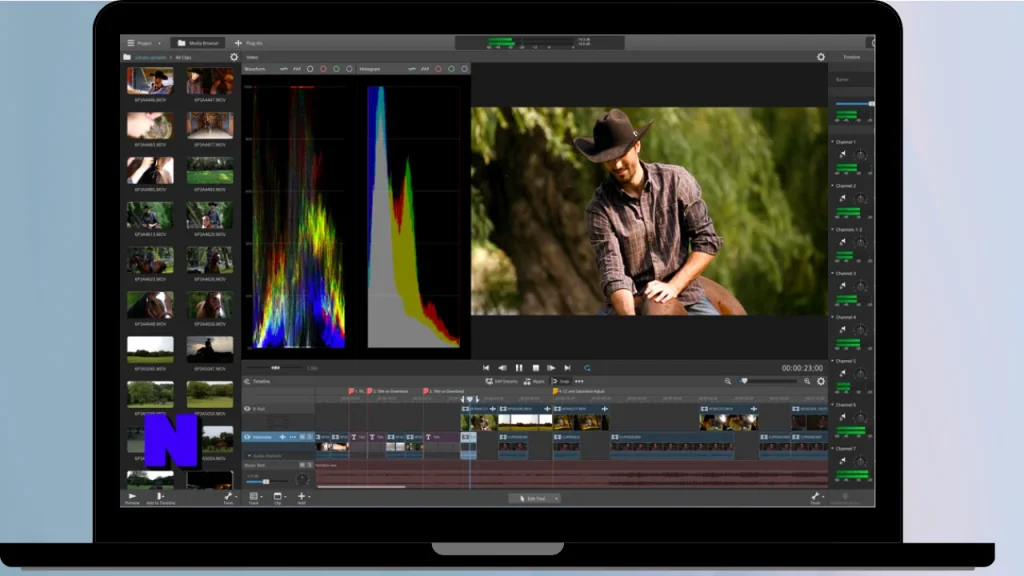1024x576 pixels.
Task: Click the Edit Shooting button on timeline
Action: 502,381
